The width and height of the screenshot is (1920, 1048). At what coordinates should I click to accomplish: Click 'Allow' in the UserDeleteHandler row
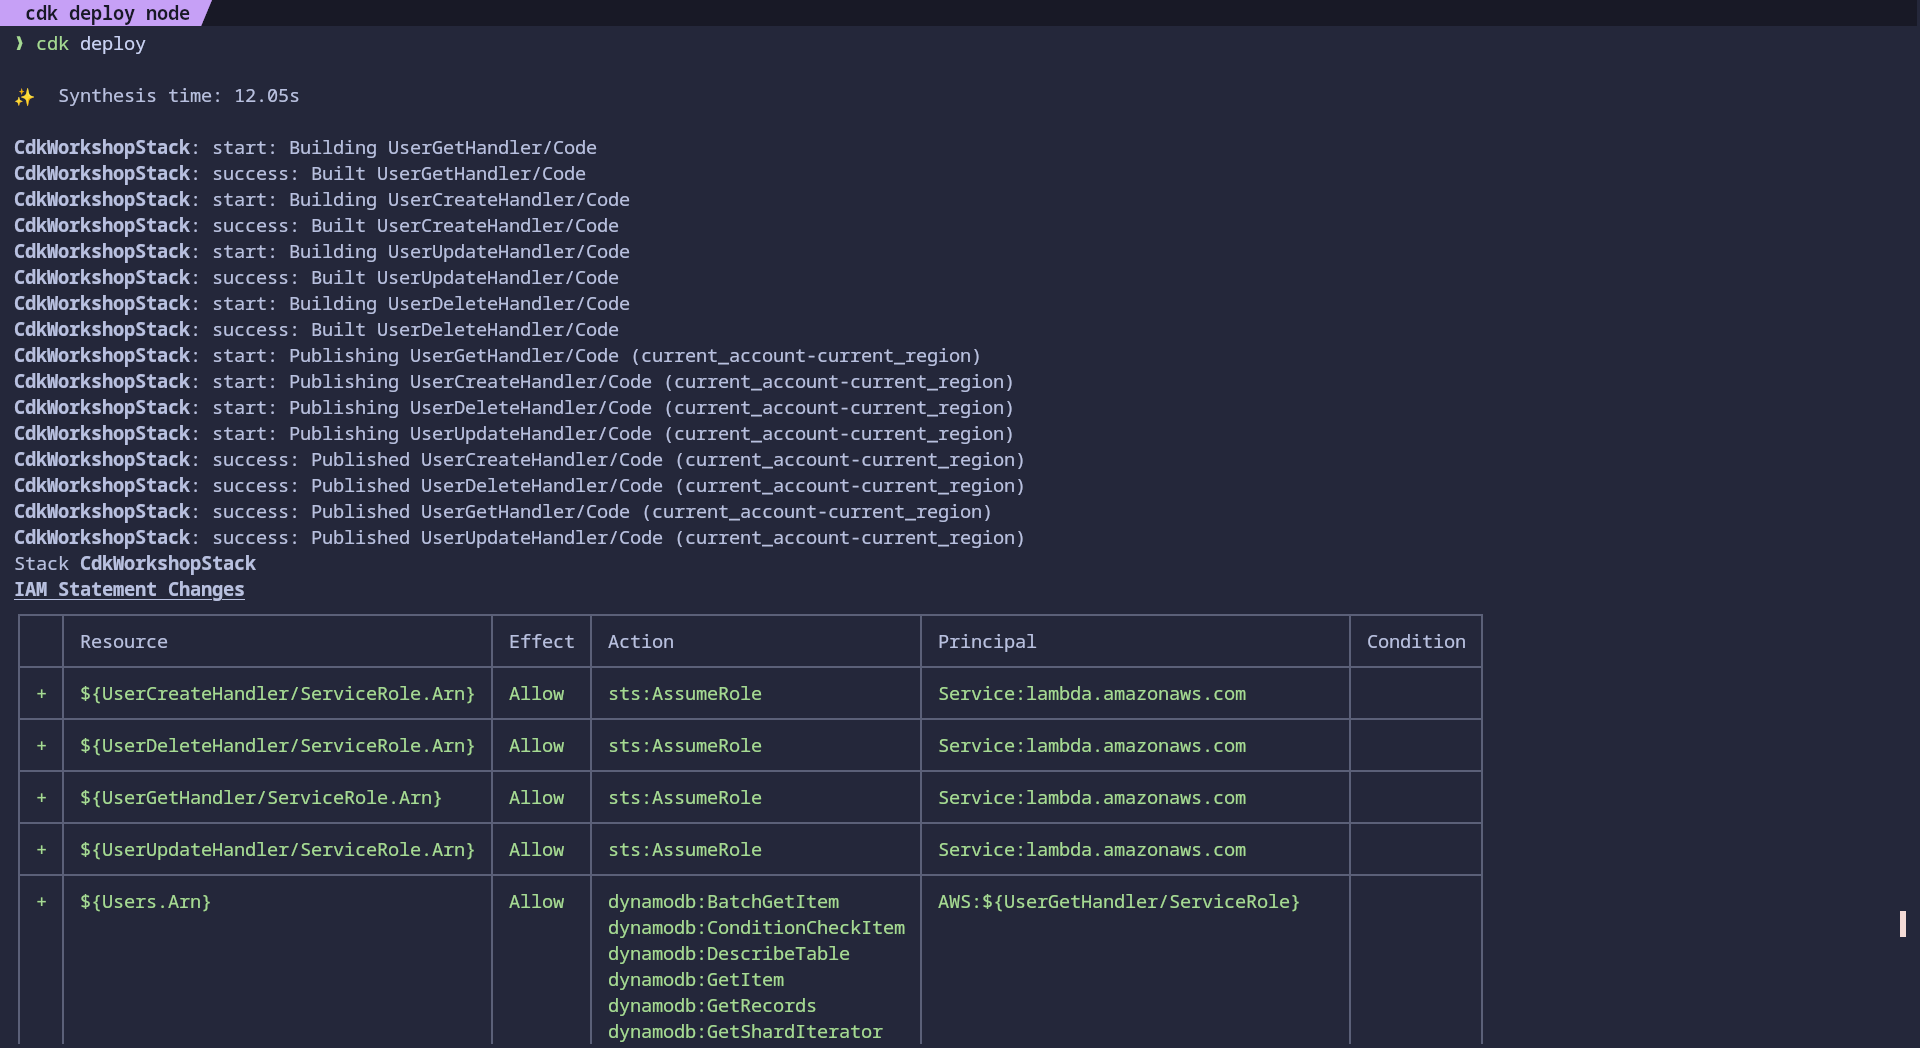click(537, 746)
